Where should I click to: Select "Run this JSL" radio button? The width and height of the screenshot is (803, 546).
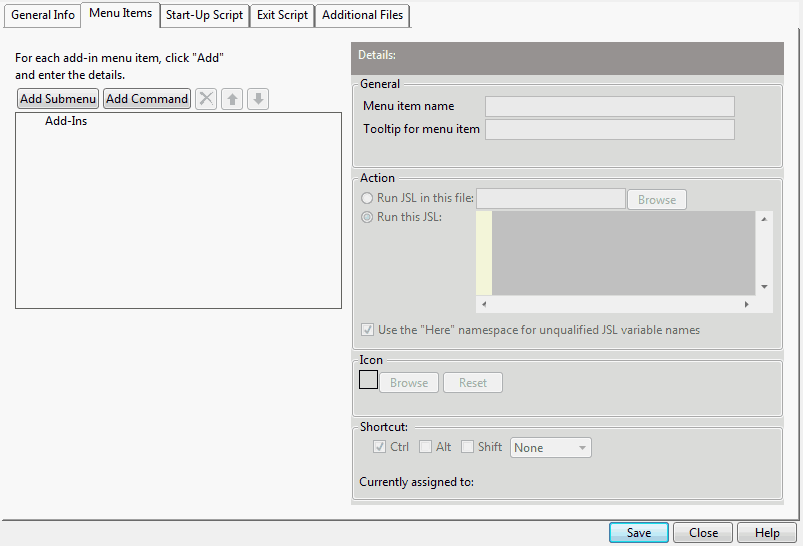coord(368,217)
